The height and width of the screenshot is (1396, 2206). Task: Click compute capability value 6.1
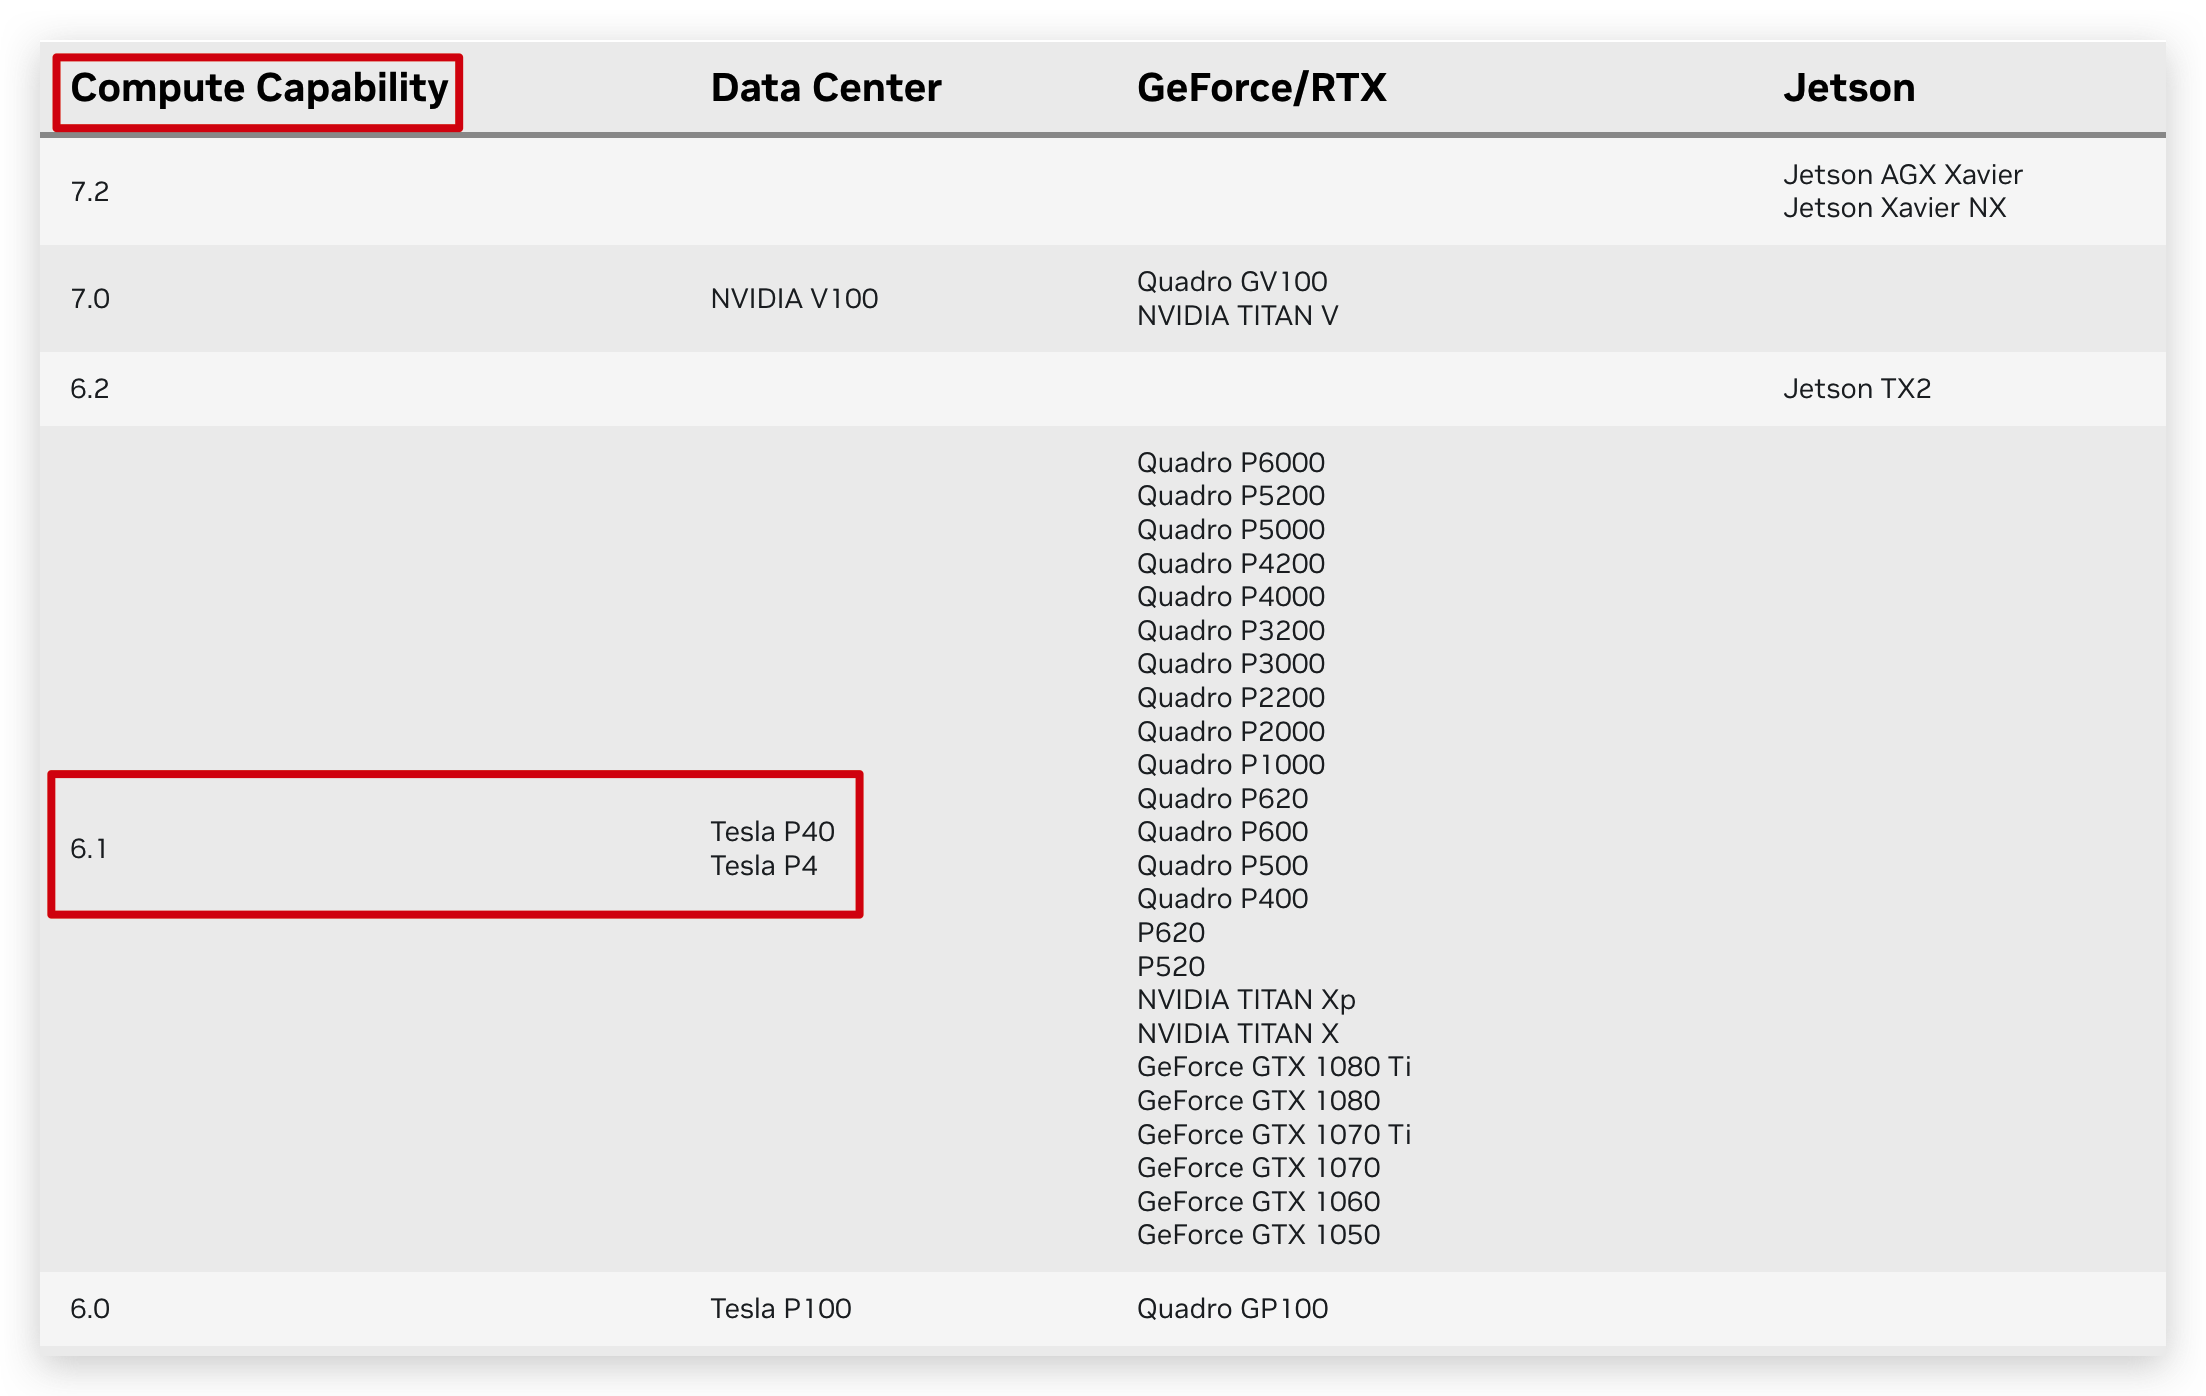[x=89, y=848]
